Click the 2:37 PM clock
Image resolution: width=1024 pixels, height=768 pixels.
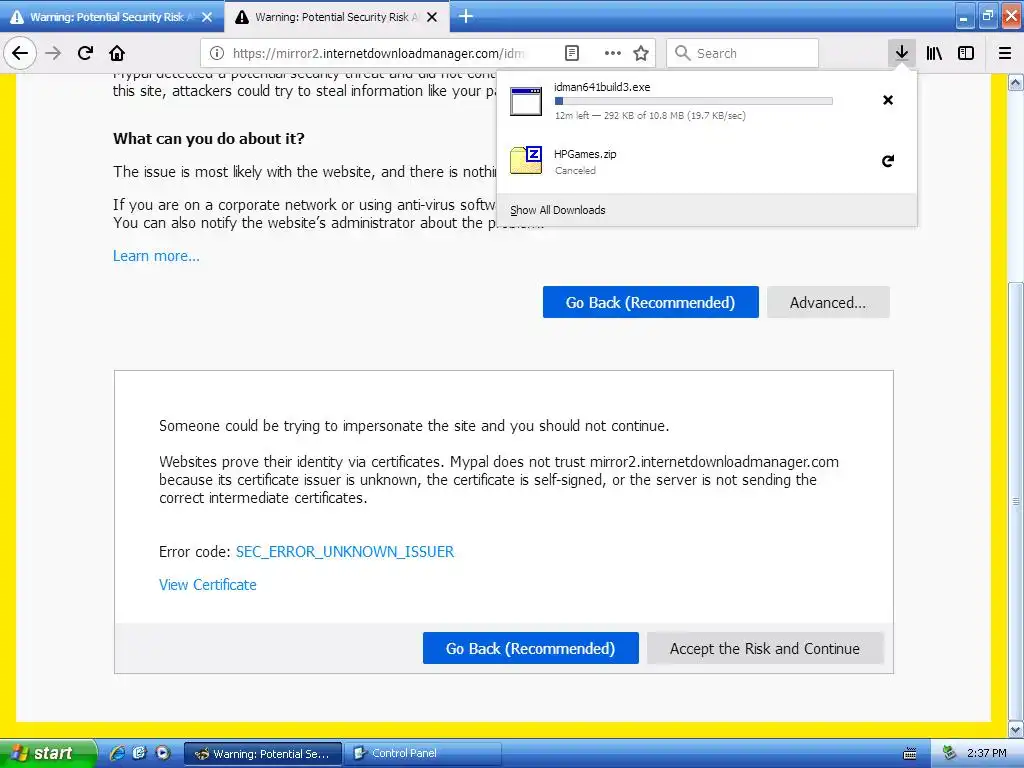987,753
